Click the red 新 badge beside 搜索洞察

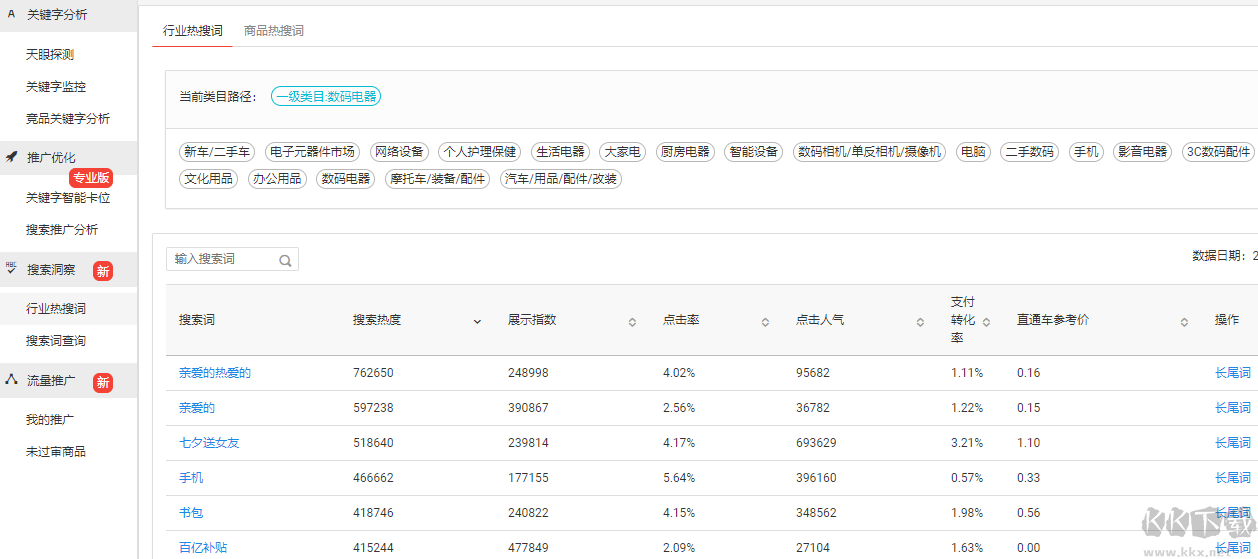click(x=103, y=271)
